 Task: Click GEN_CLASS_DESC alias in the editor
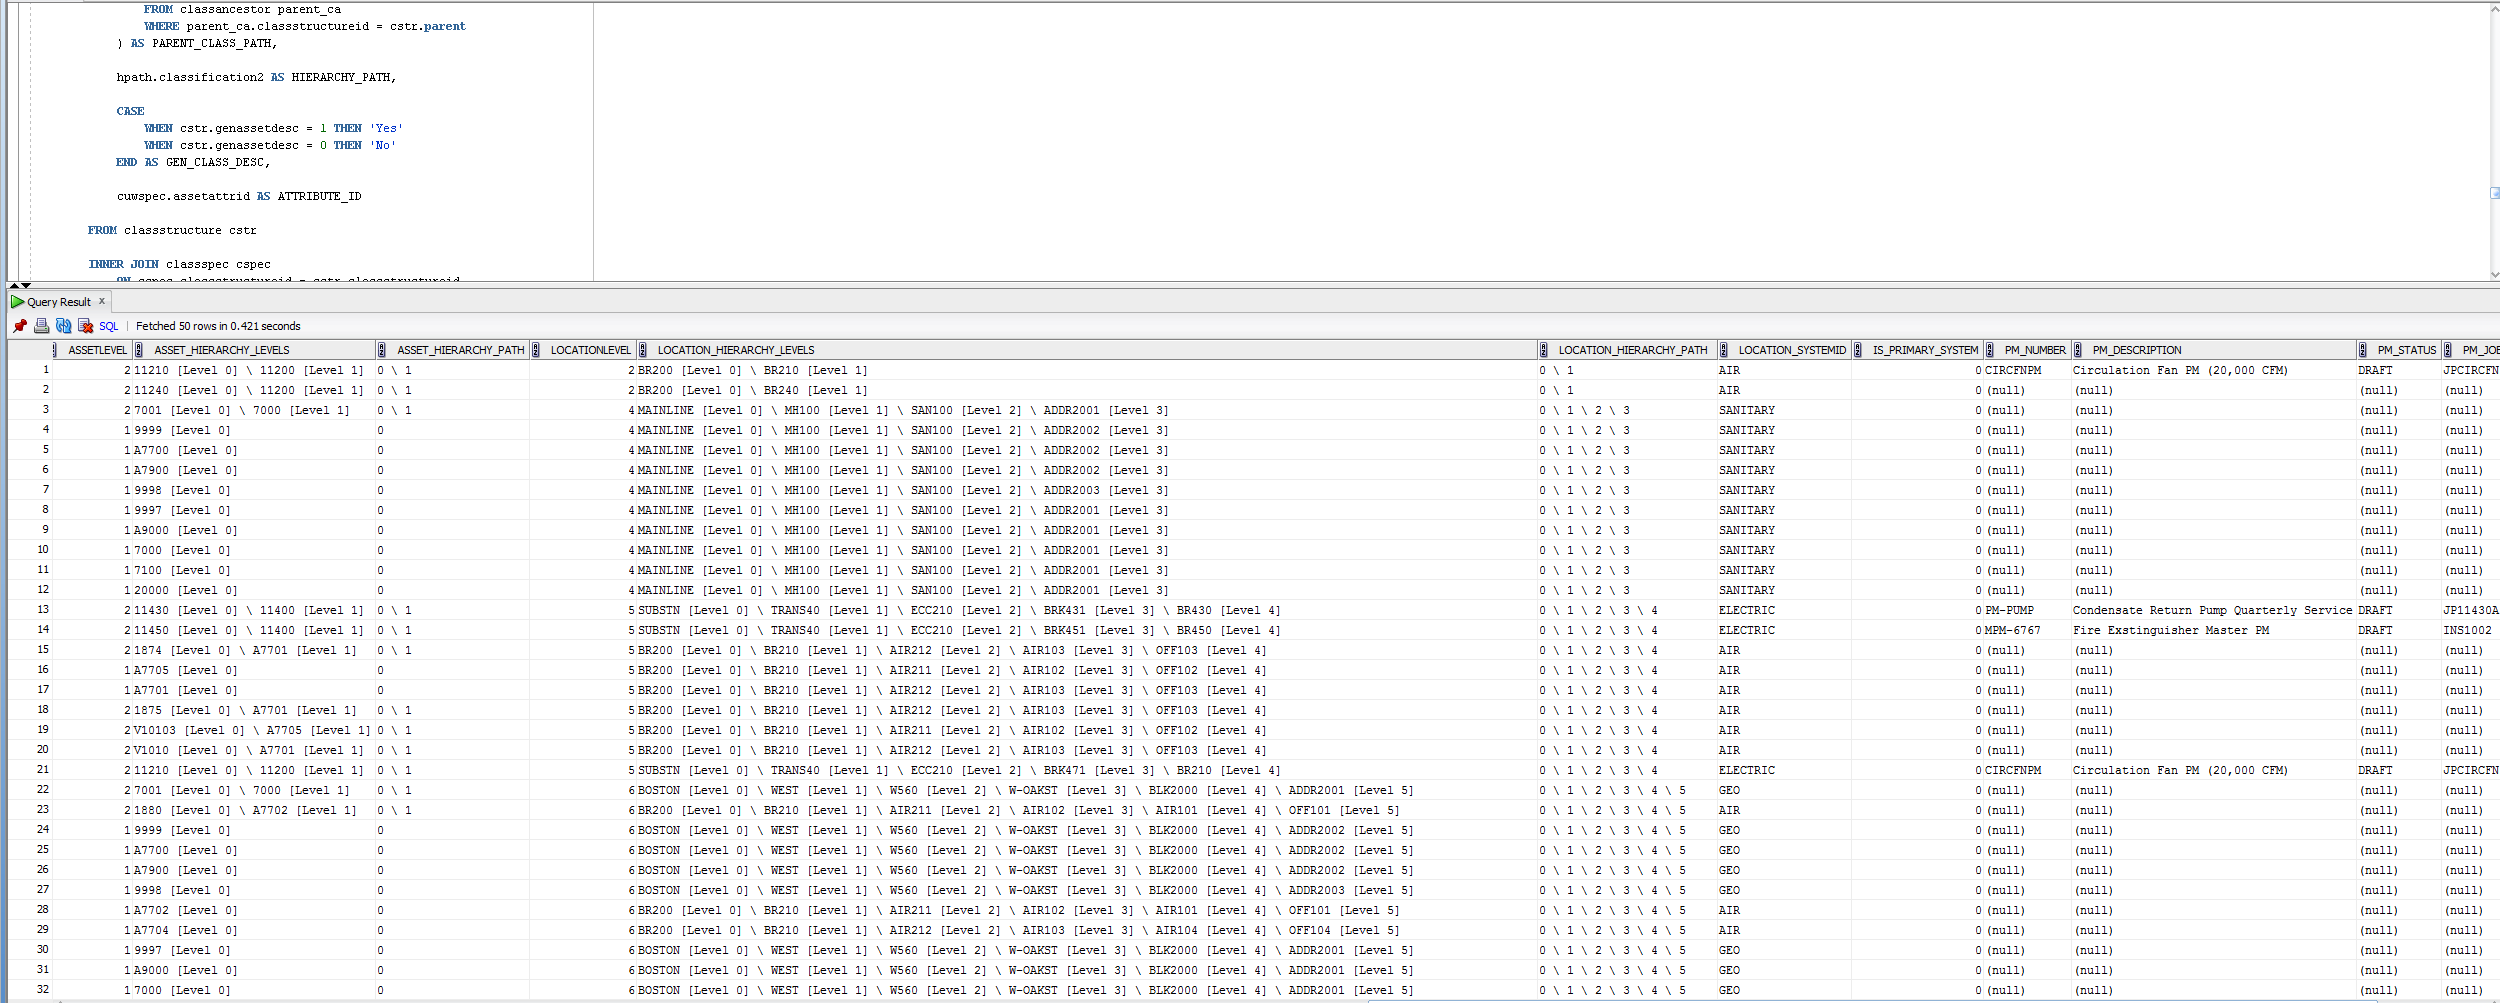tap(214, 162)
